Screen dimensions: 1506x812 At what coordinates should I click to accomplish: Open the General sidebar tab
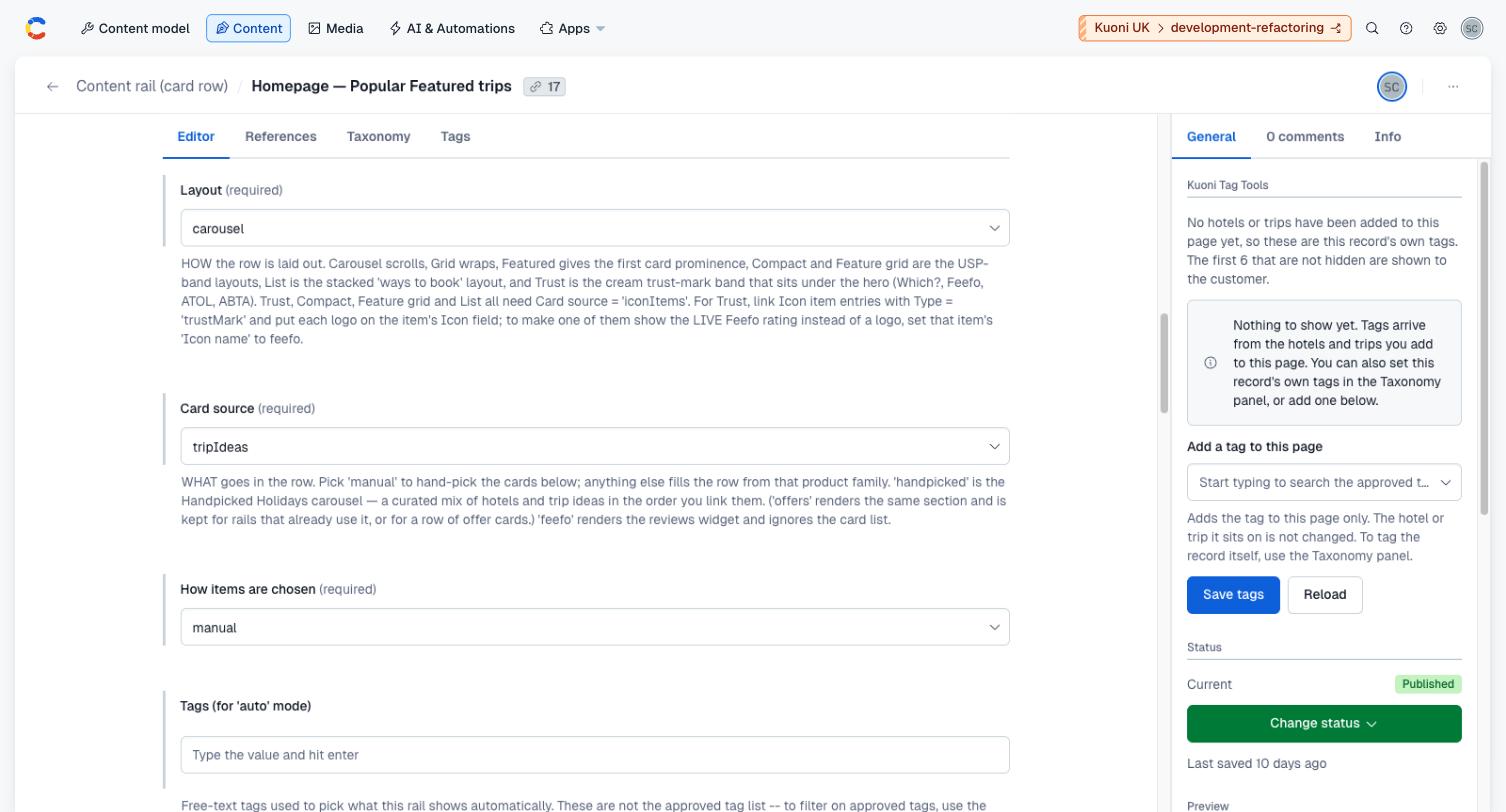click(x=1211, y=137)
